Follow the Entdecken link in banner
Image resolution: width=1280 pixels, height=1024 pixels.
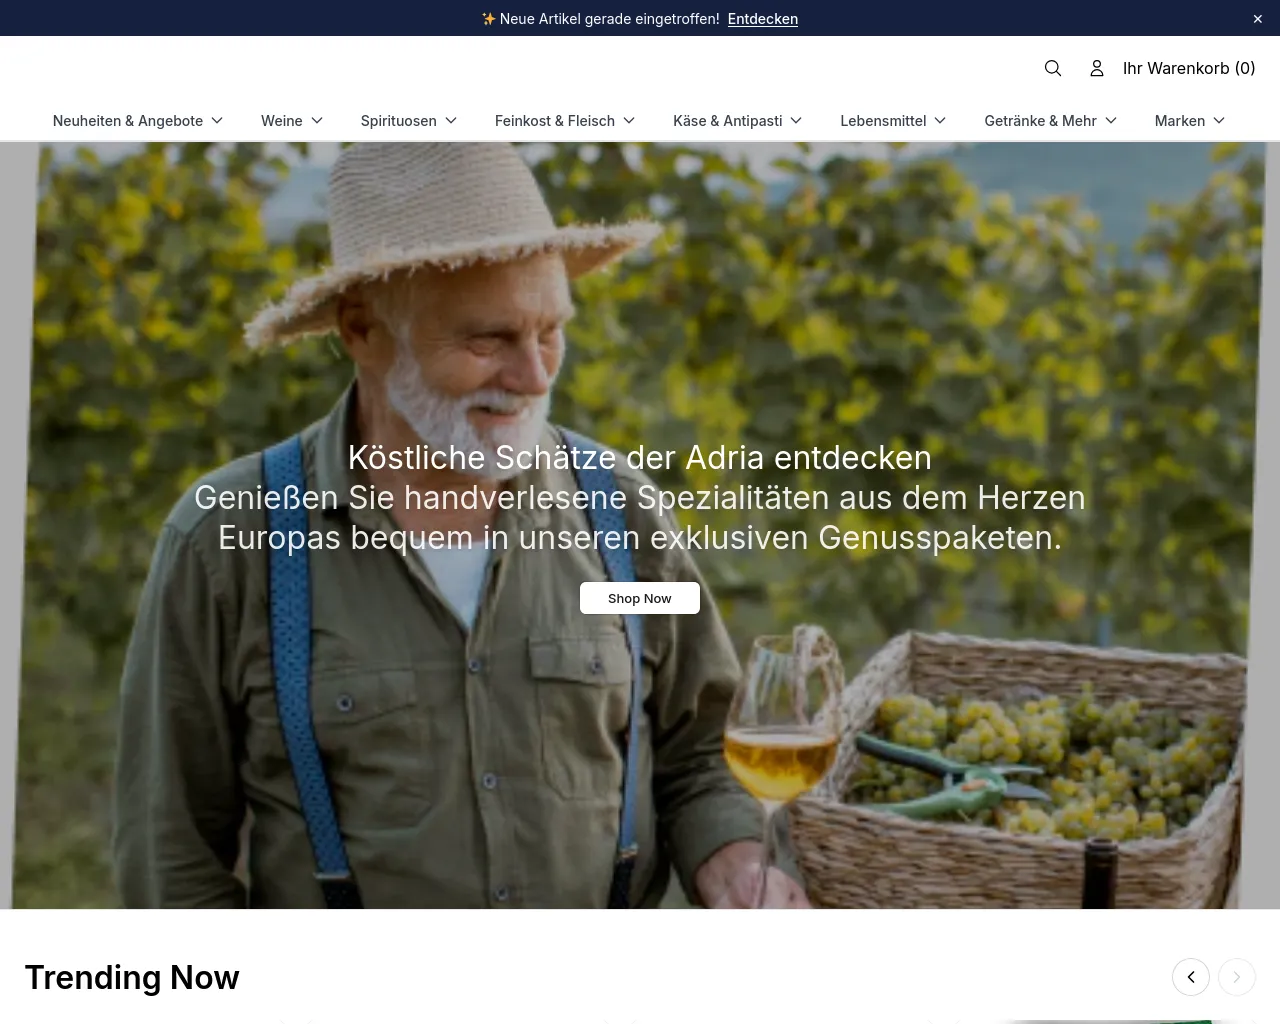click(763, 19)
